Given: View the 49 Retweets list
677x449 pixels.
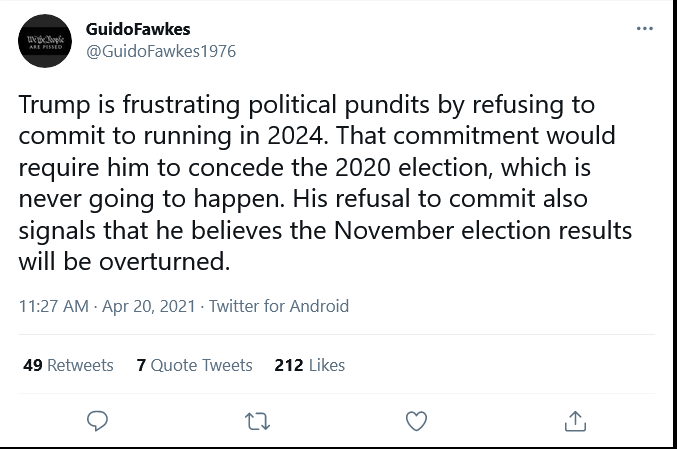Looking at the screenshot, I should click(x=68, y=365).
